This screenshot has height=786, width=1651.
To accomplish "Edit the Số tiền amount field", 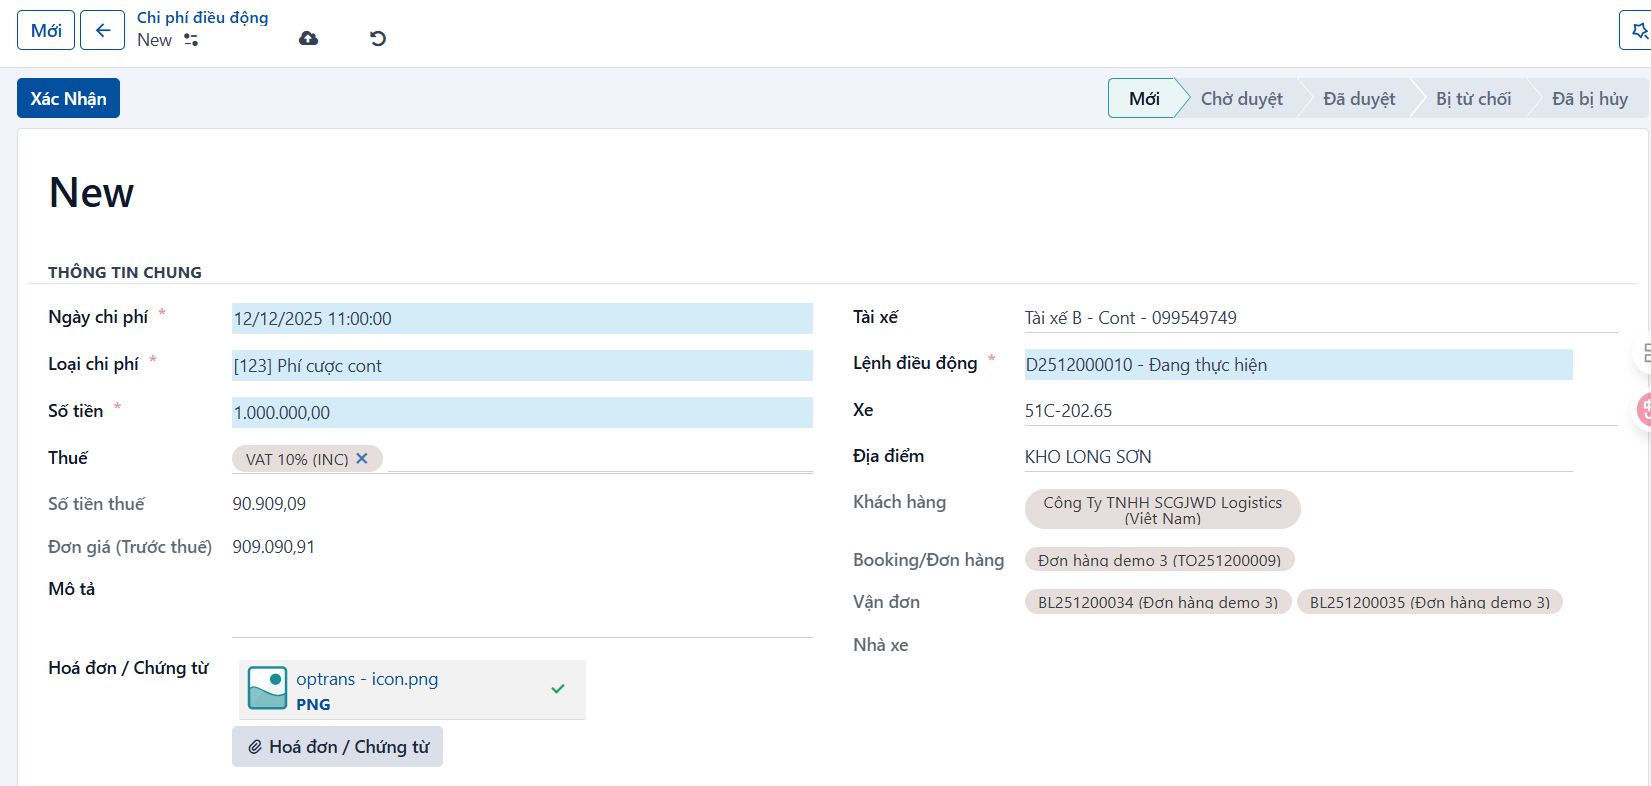I will tap(522, 412).
